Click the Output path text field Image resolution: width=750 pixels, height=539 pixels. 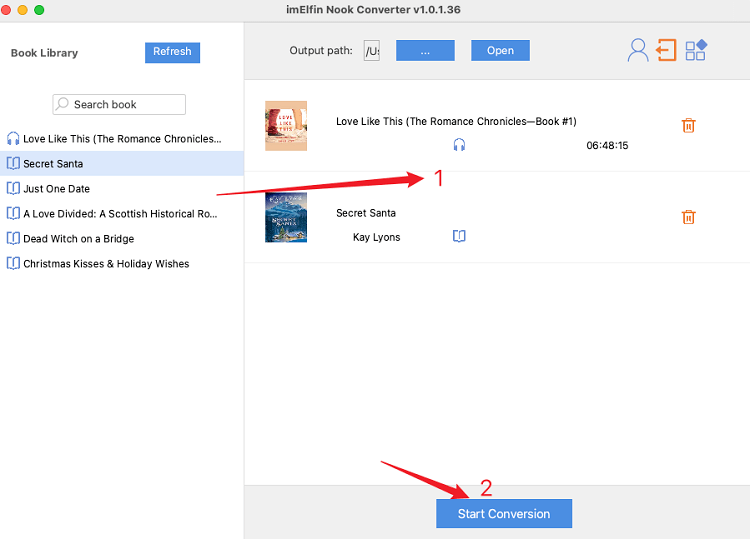pos(372,50)
